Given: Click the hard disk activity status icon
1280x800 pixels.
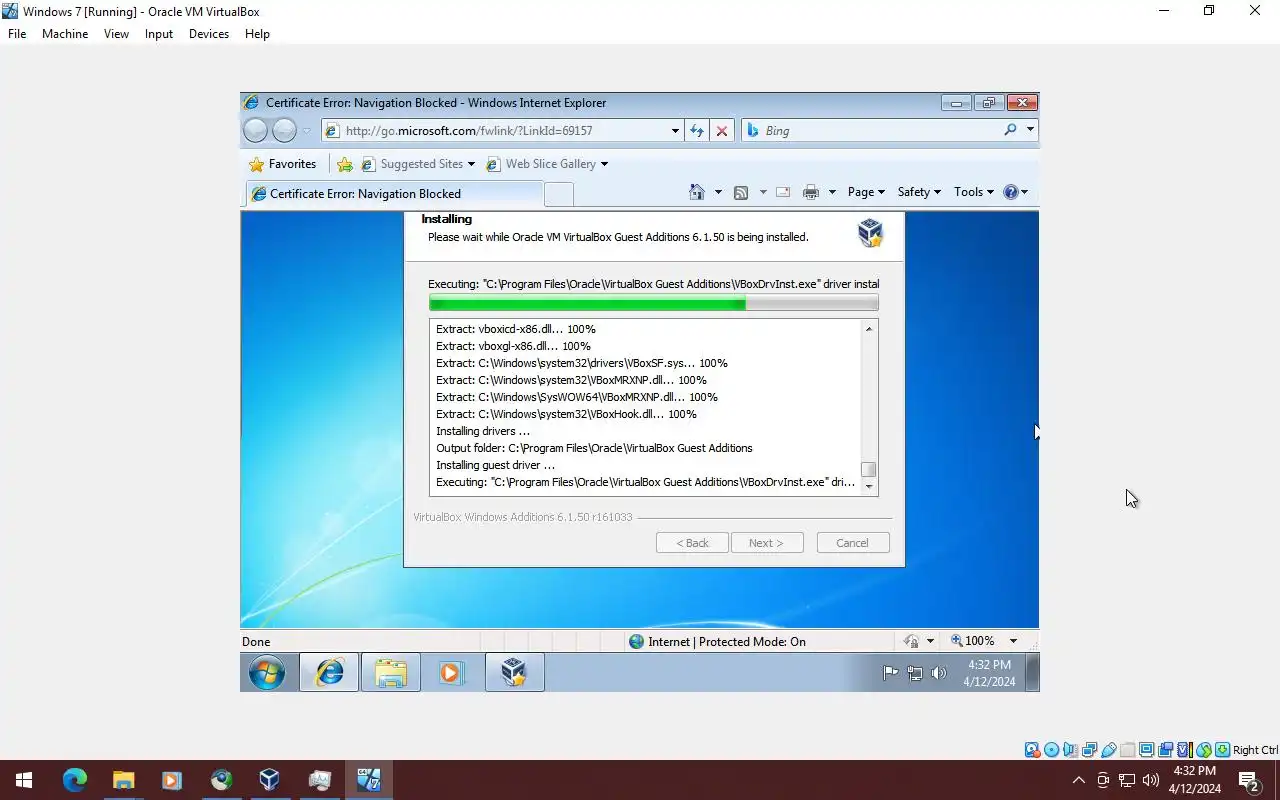Looking at the screenshot, I should point(1032,750).
